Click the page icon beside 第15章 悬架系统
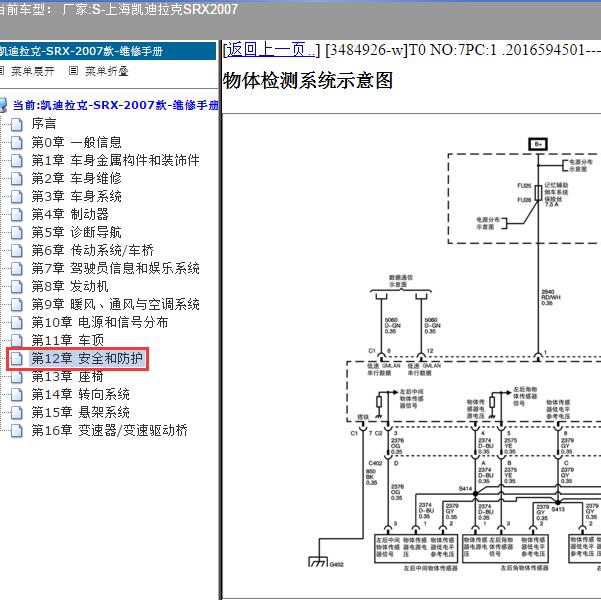The image size is (601, 600). tap(16, 413)
